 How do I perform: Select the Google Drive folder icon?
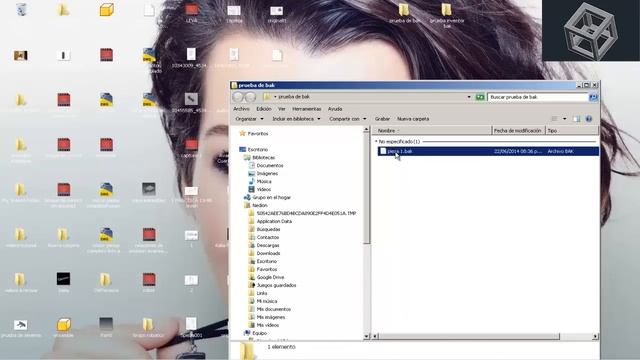(251, 277)
